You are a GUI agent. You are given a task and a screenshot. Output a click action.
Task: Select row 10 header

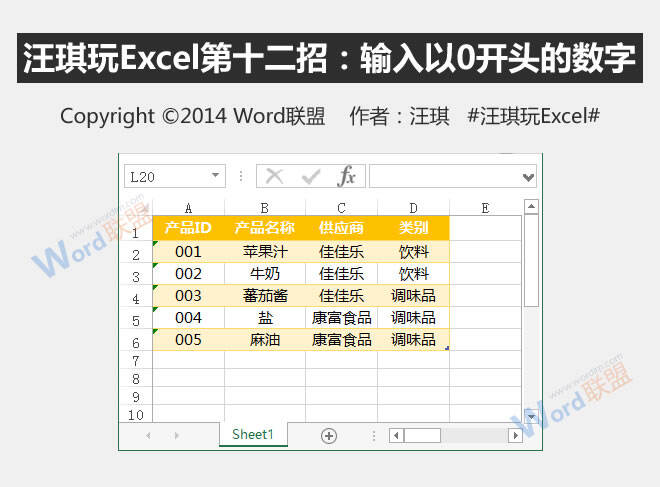[x=136, y=415]
